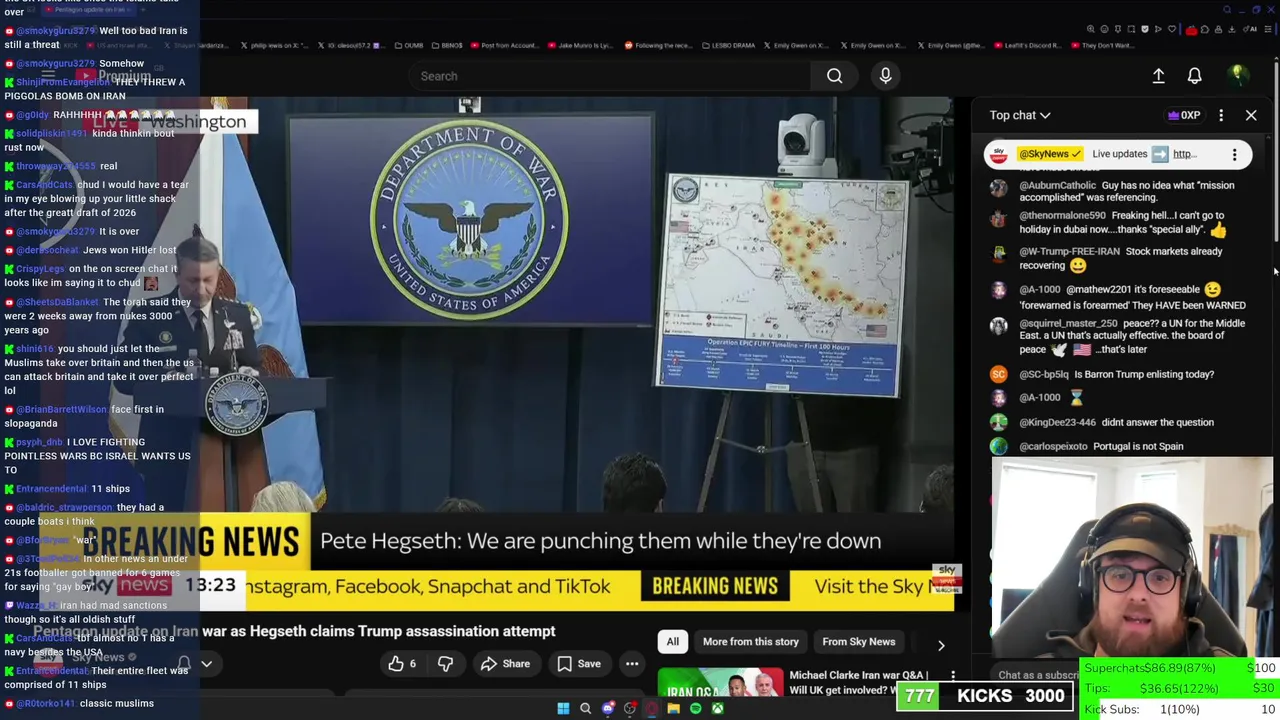Open Discord from the taskbar

pos(608,709)
